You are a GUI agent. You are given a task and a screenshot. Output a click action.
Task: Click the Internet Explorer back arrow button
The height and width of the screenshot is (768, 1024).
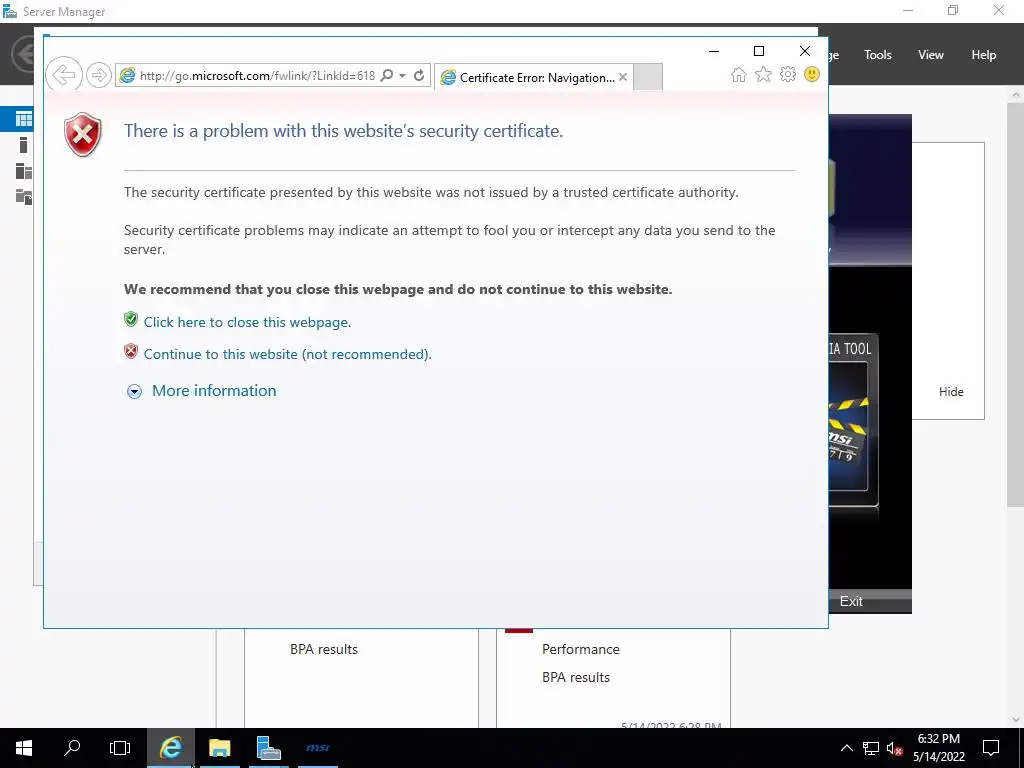(x=64, y=75)
